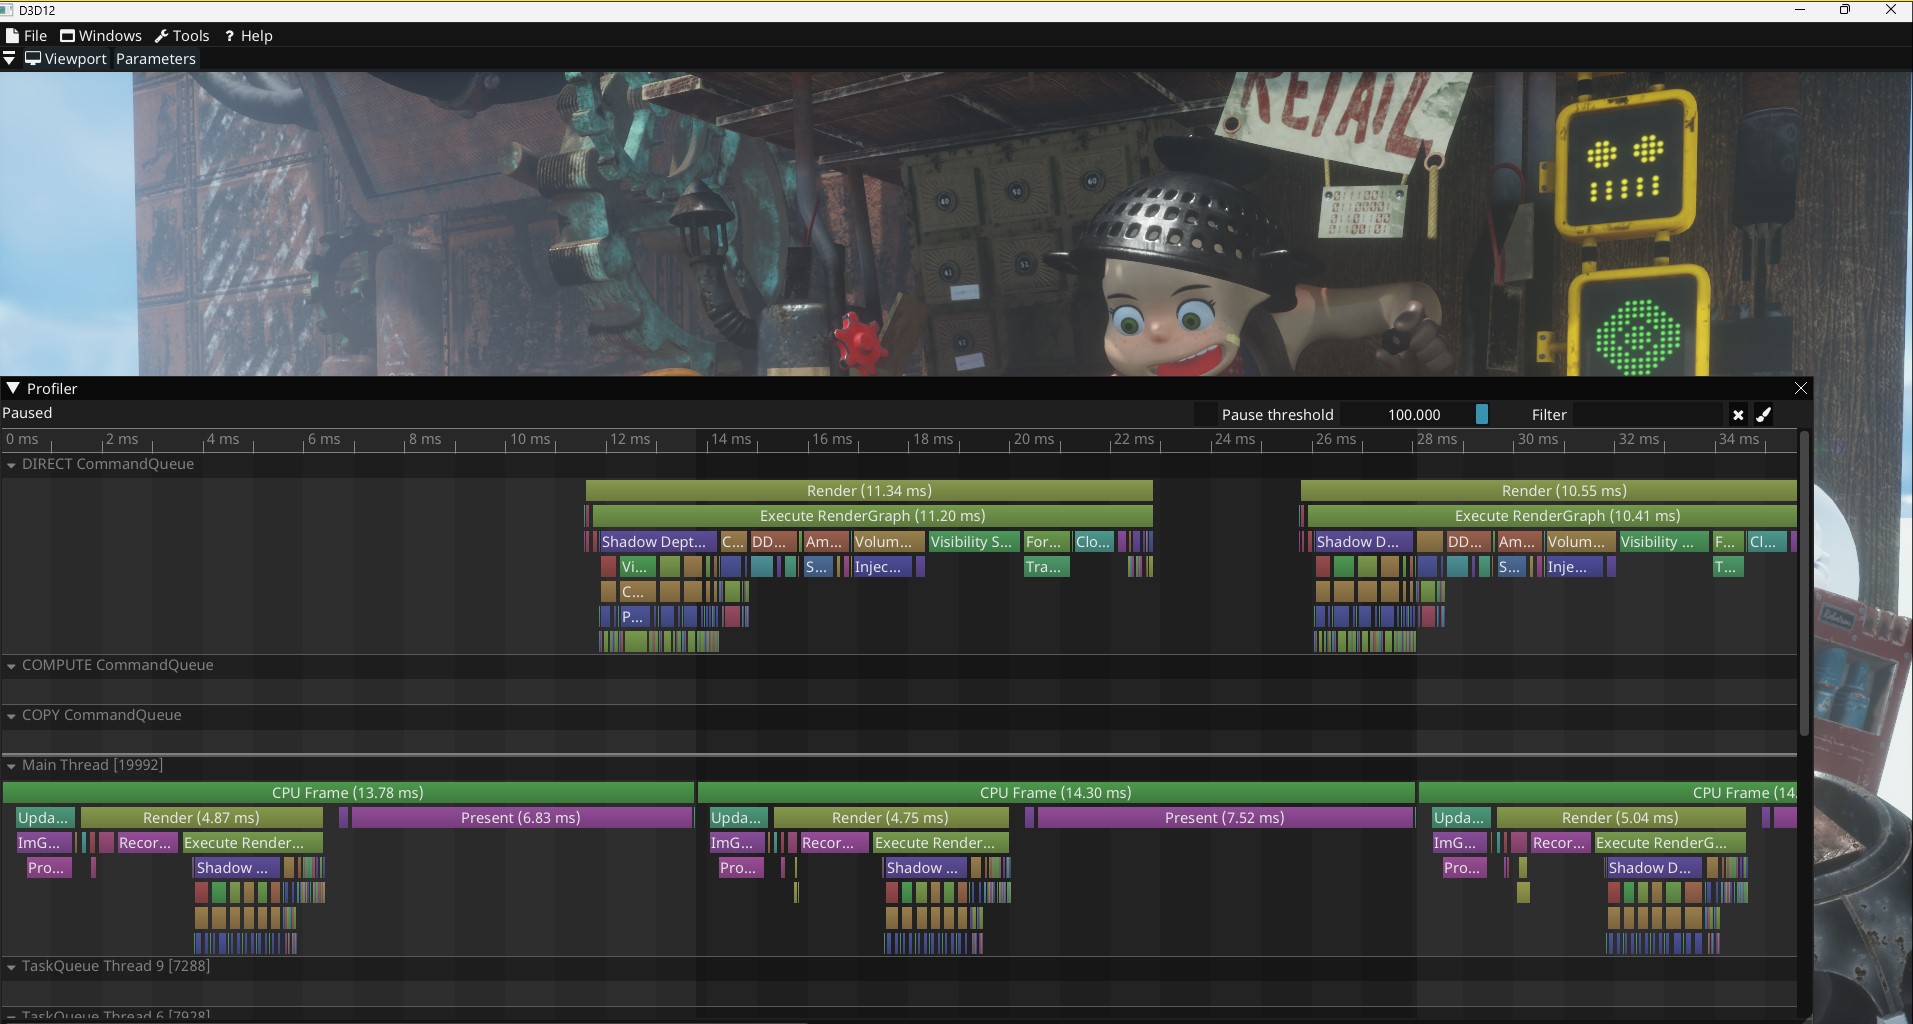Viewport: 1913px width, 1024px height.
Task: Click the 12 ms ruler label
Action: [x=631, y=440]
